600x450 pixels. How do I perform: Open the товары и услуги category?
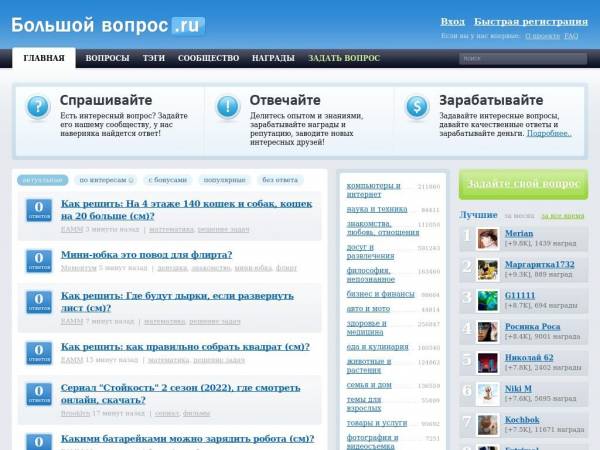(x=377, y=423)
